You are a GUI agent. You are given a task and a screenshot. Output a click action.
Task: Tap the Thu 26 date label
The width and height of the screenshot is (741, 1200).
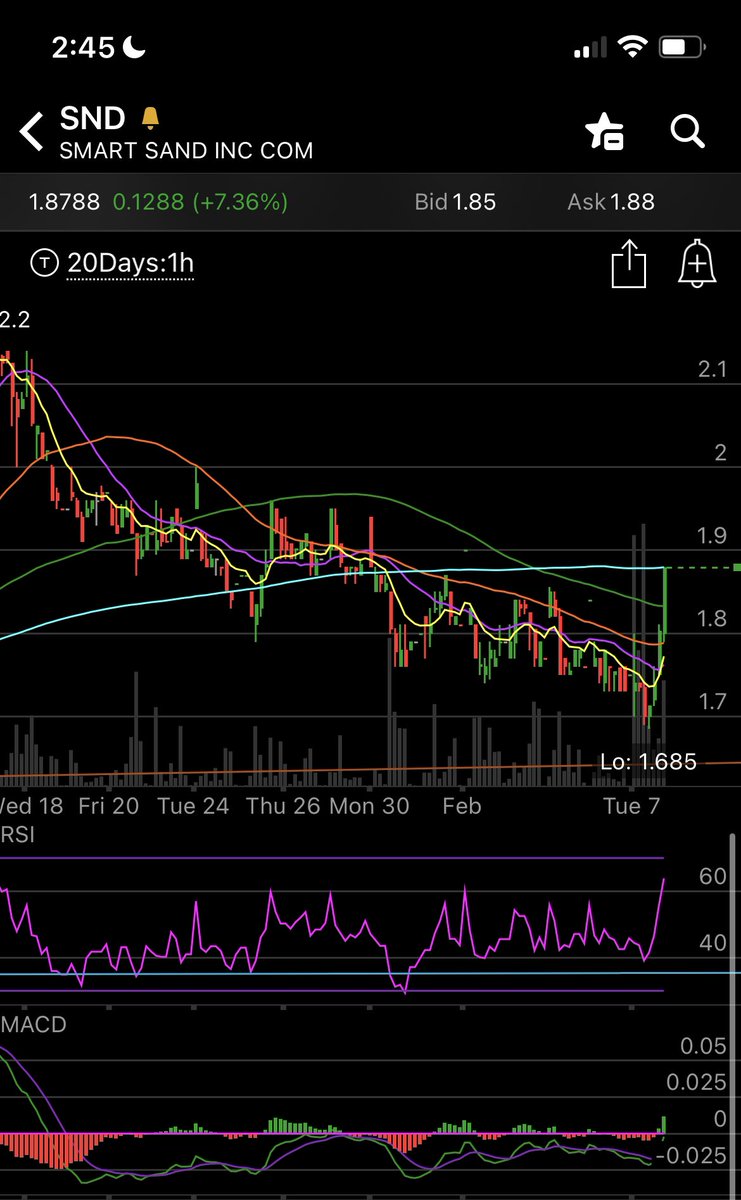pos(283,806)
